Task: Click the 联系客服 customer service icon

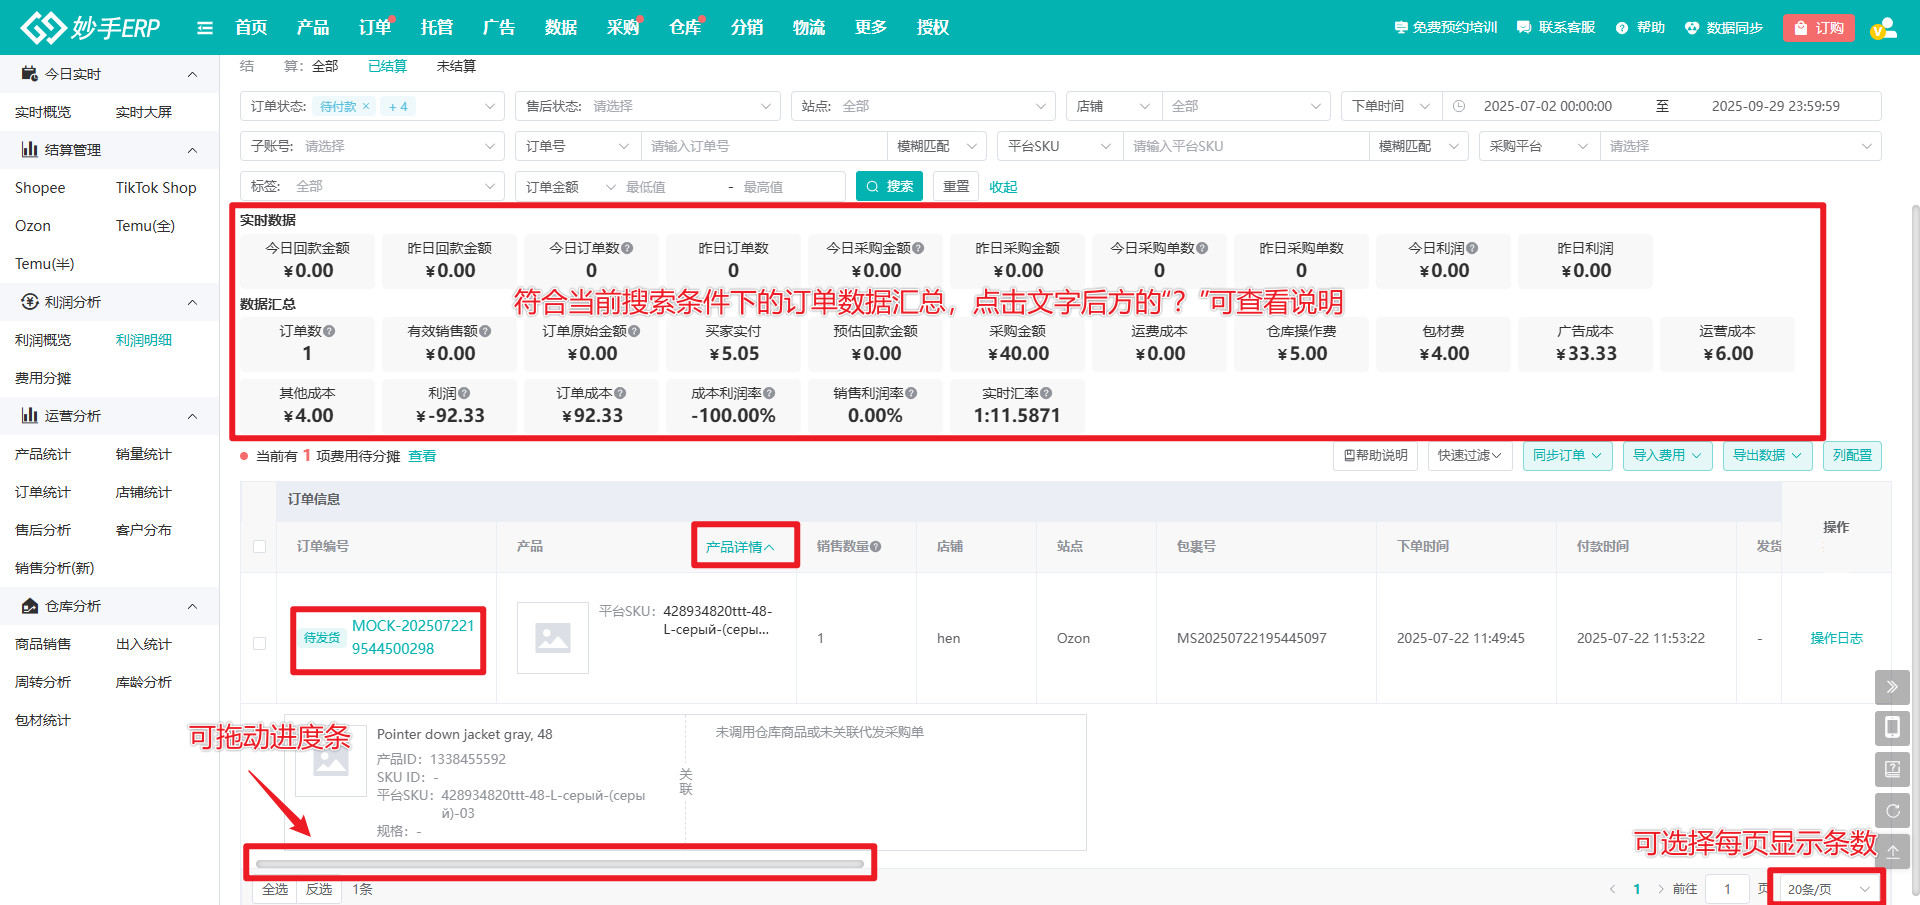Action: click(1523, 27)
